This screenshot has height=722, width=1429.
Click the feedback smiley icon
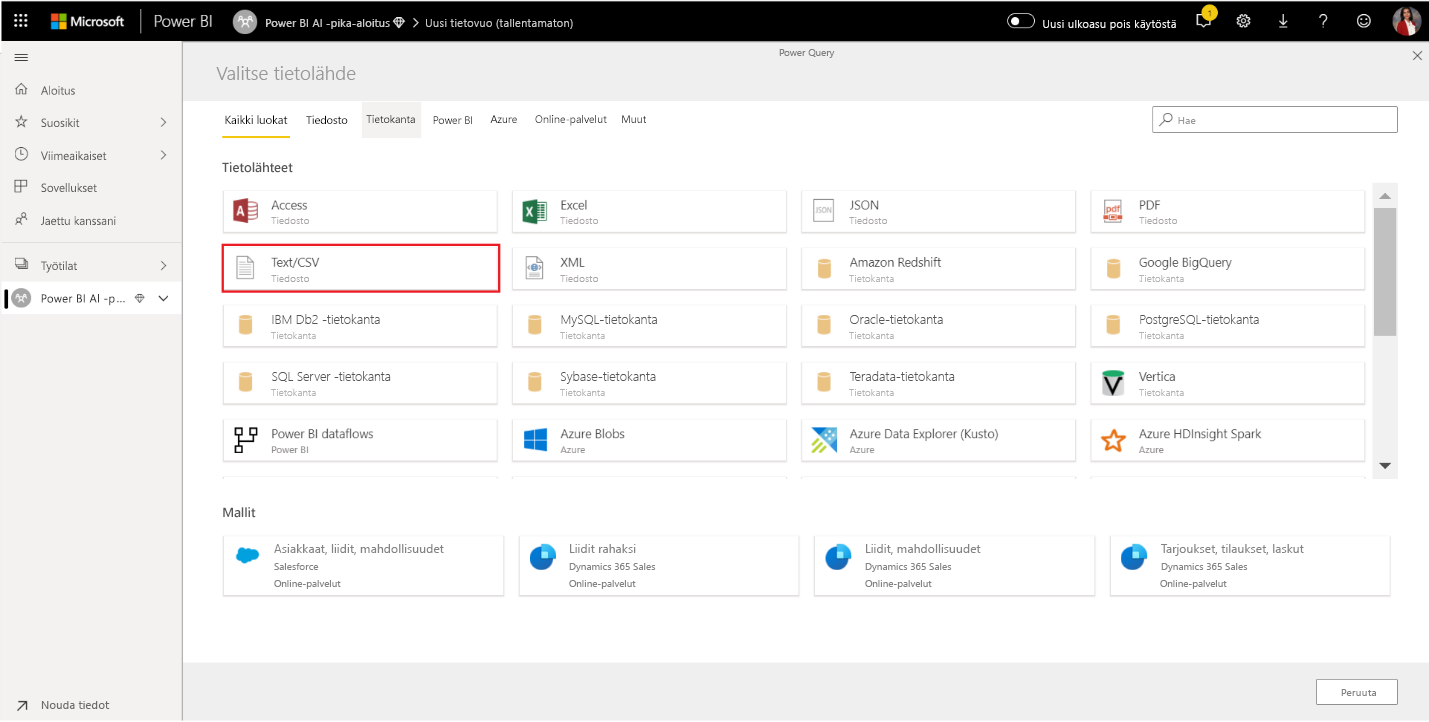[1364, 21]
